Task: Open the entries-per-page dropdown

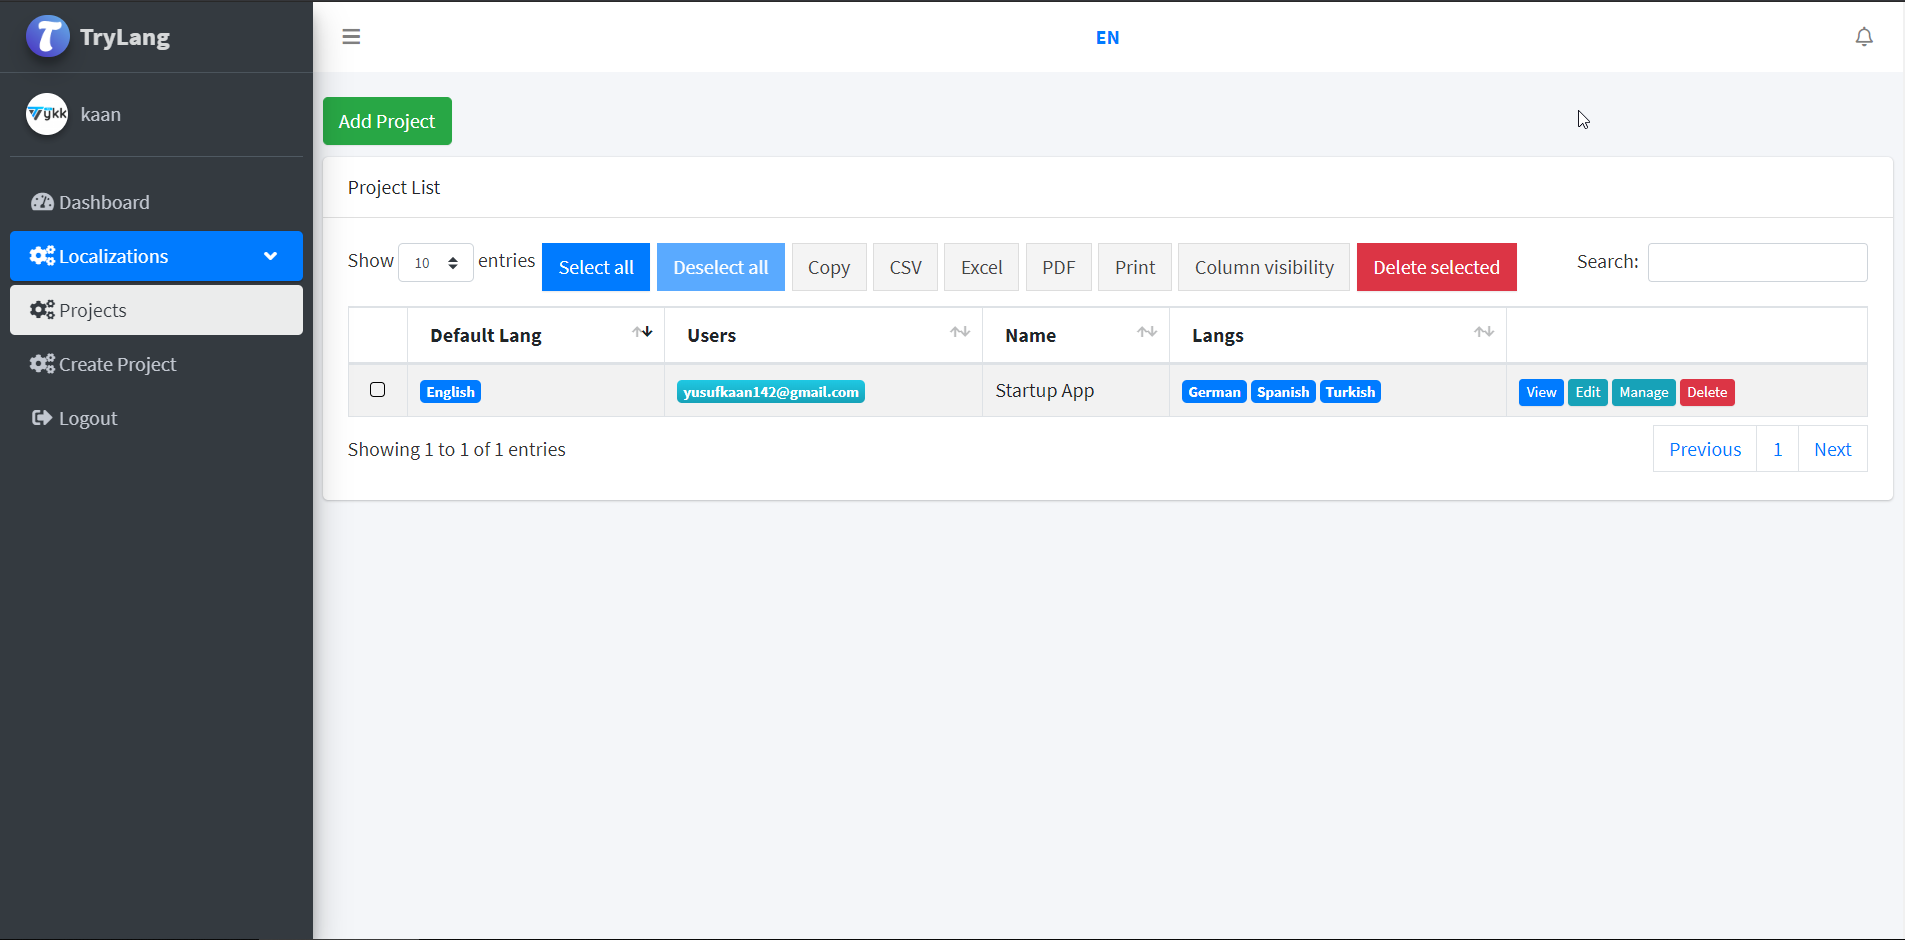Action: click(435, 263)
